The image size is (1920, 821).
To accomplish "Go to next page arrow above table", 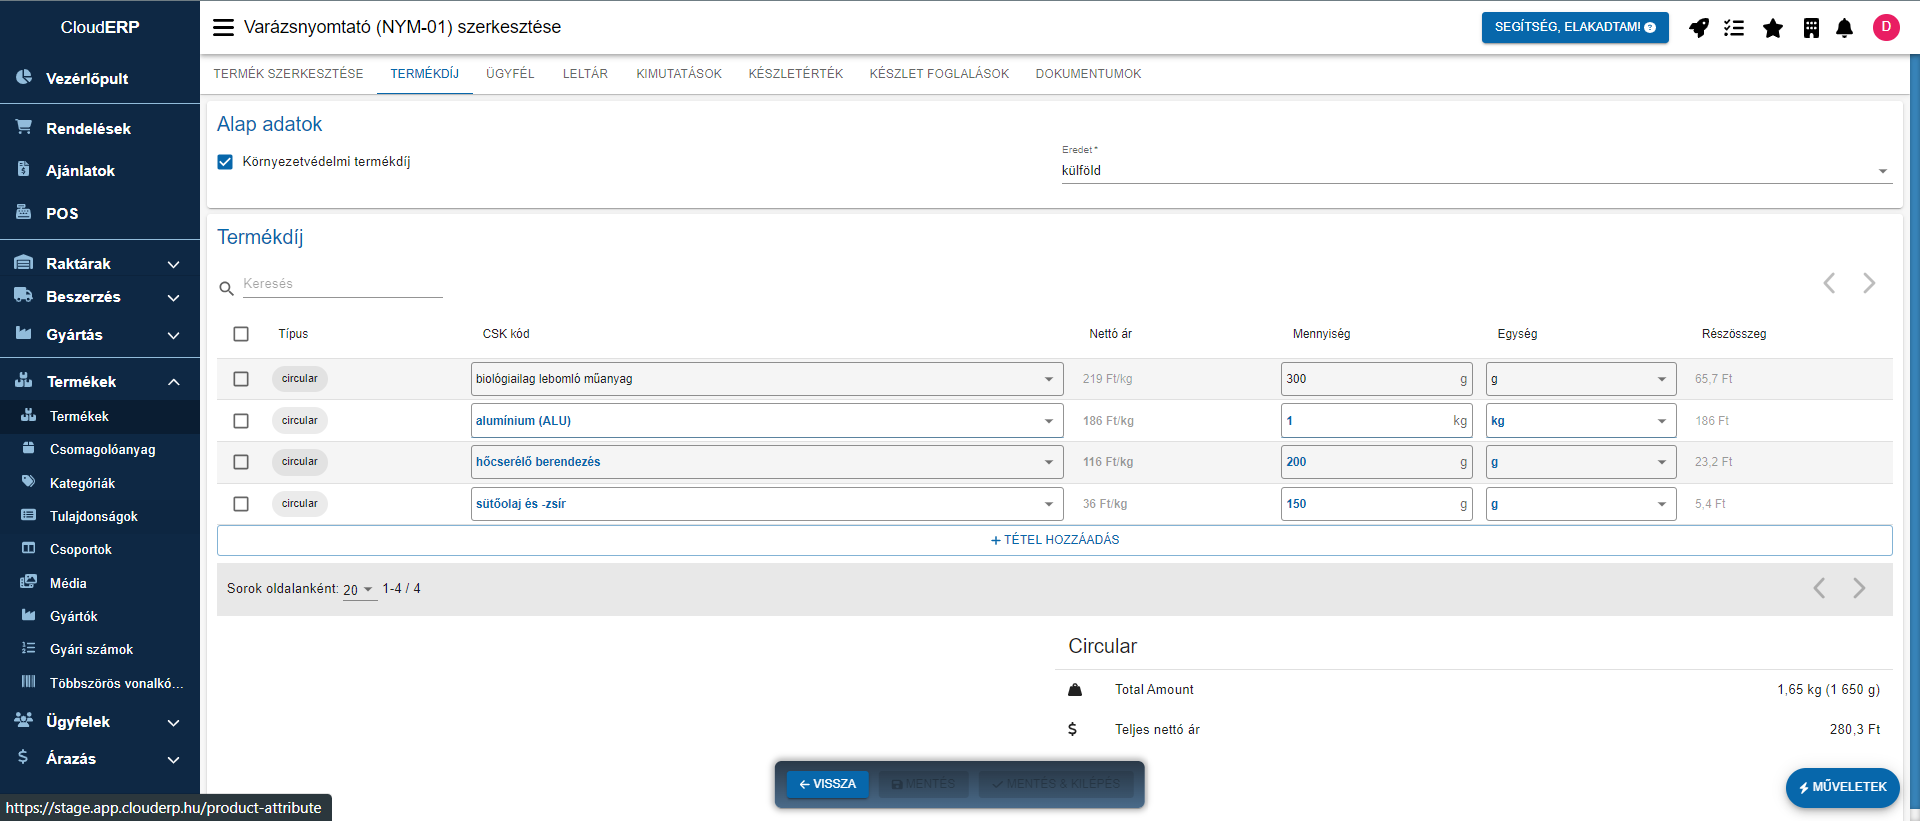I will (1868, 284).
